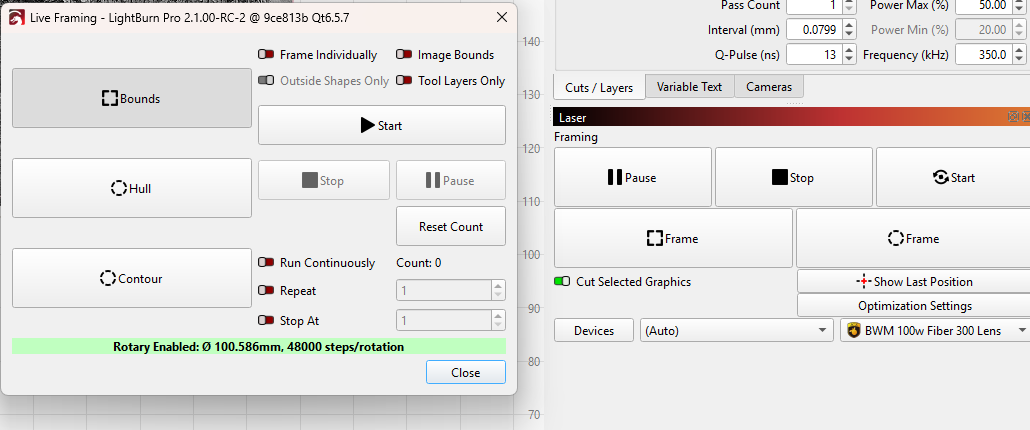Start the job in the Laser panel
Viewport: 1030px width, 430px height.
coord(952,178)
